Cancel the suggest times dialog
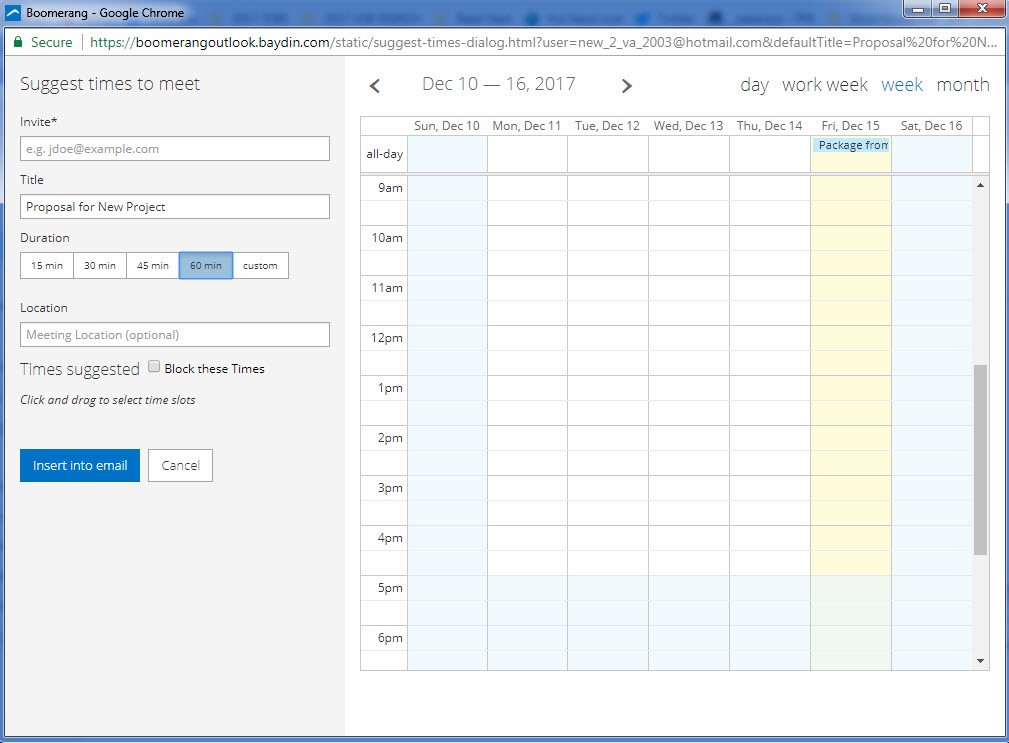Screen dimensions: 1009x743 [x=180, y=465]
